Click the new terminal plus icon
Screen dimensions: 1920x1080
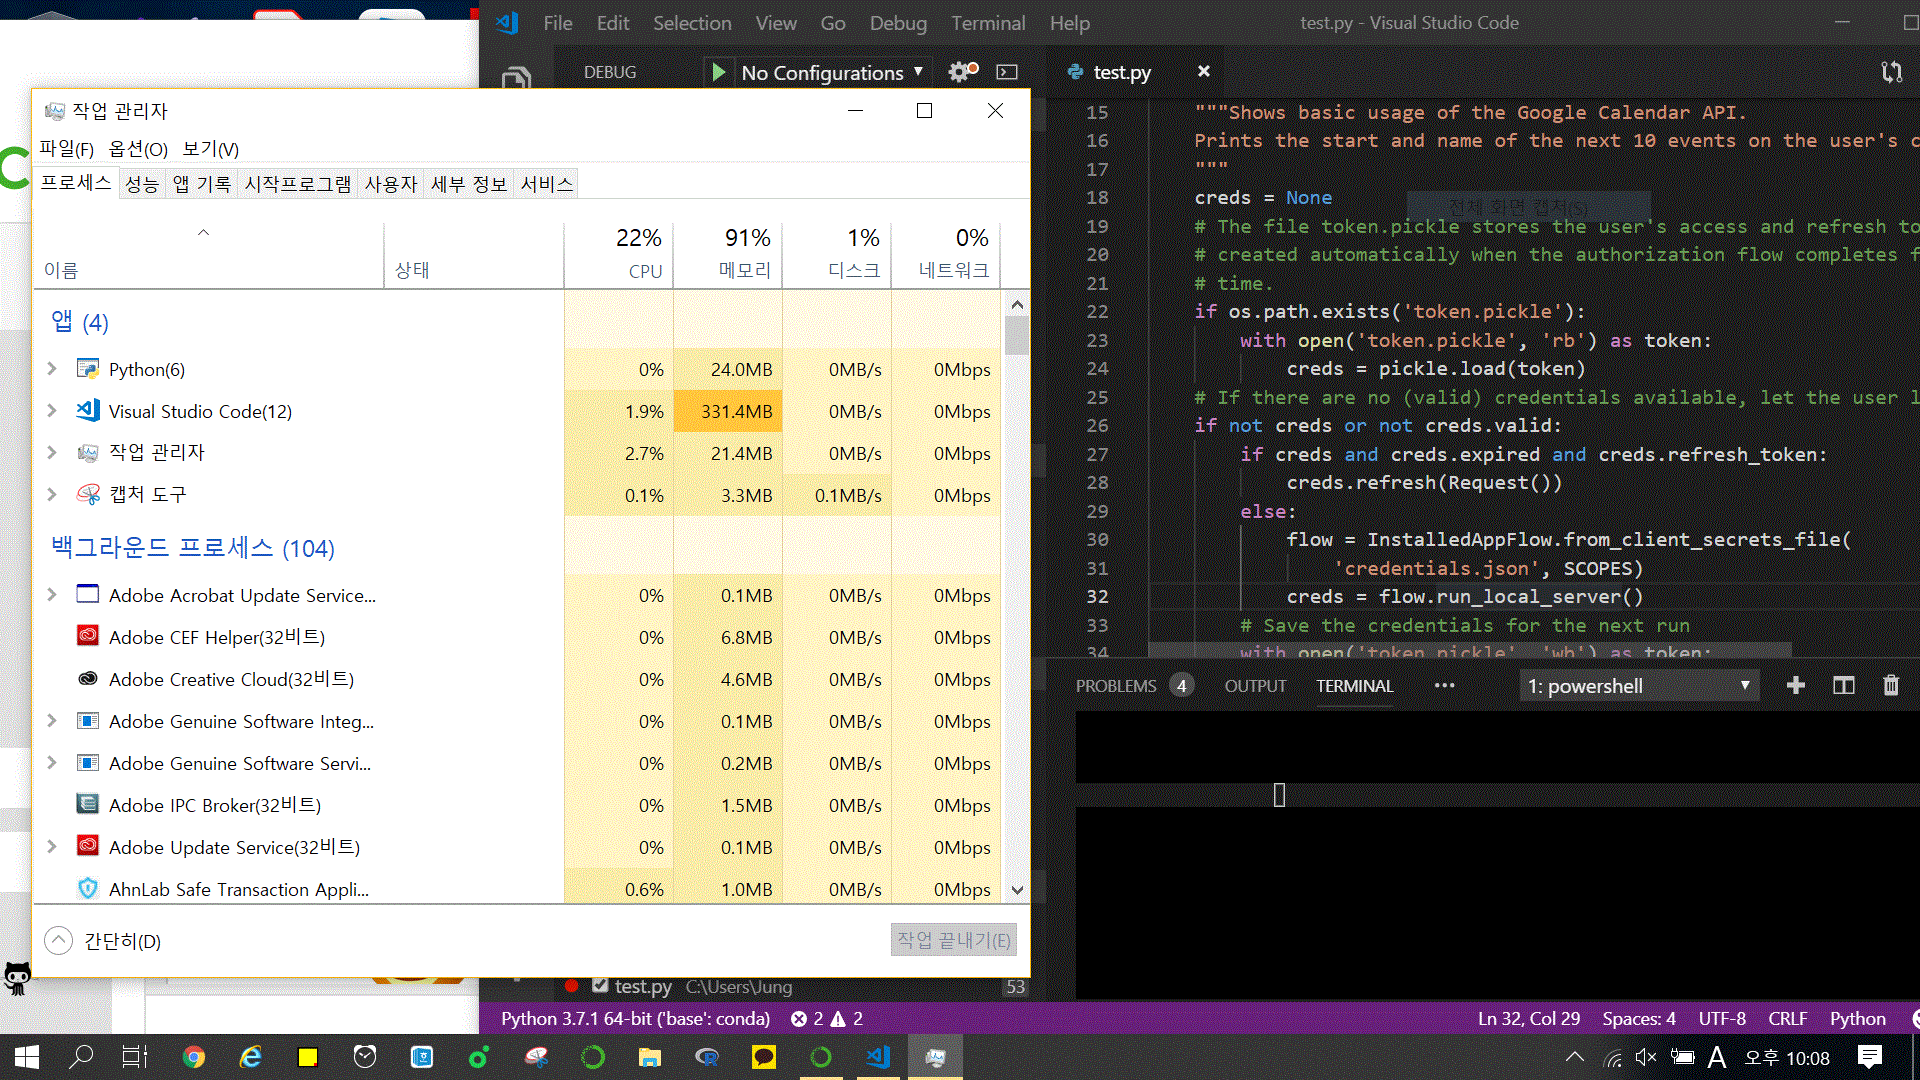(1795, 686)
